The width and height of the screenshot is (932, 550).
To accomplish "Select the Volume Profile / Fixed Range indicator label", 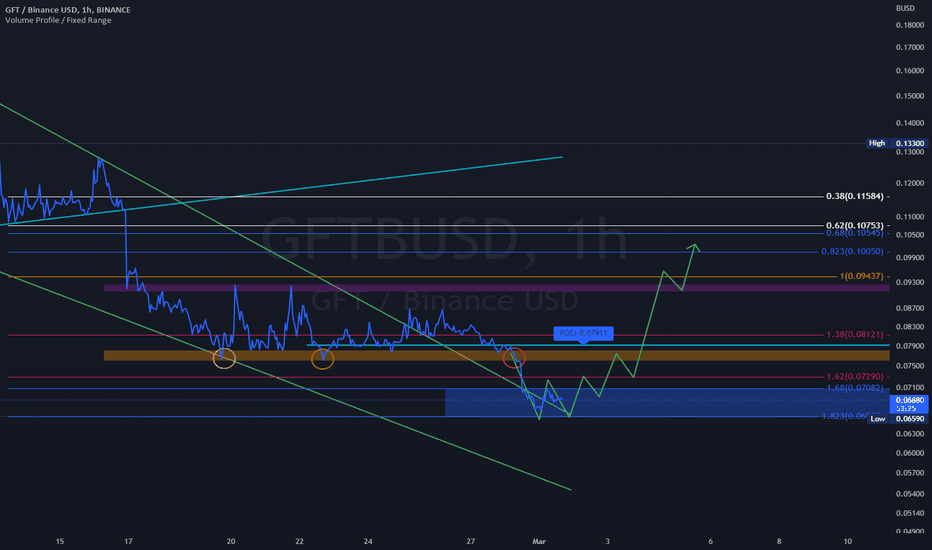I will (58, 20).
